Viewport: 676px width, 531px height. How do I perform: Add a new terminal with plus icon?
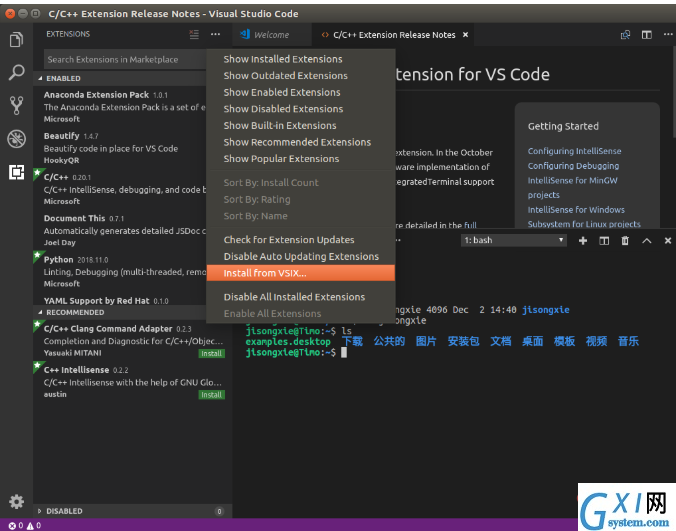pos(583,241)
